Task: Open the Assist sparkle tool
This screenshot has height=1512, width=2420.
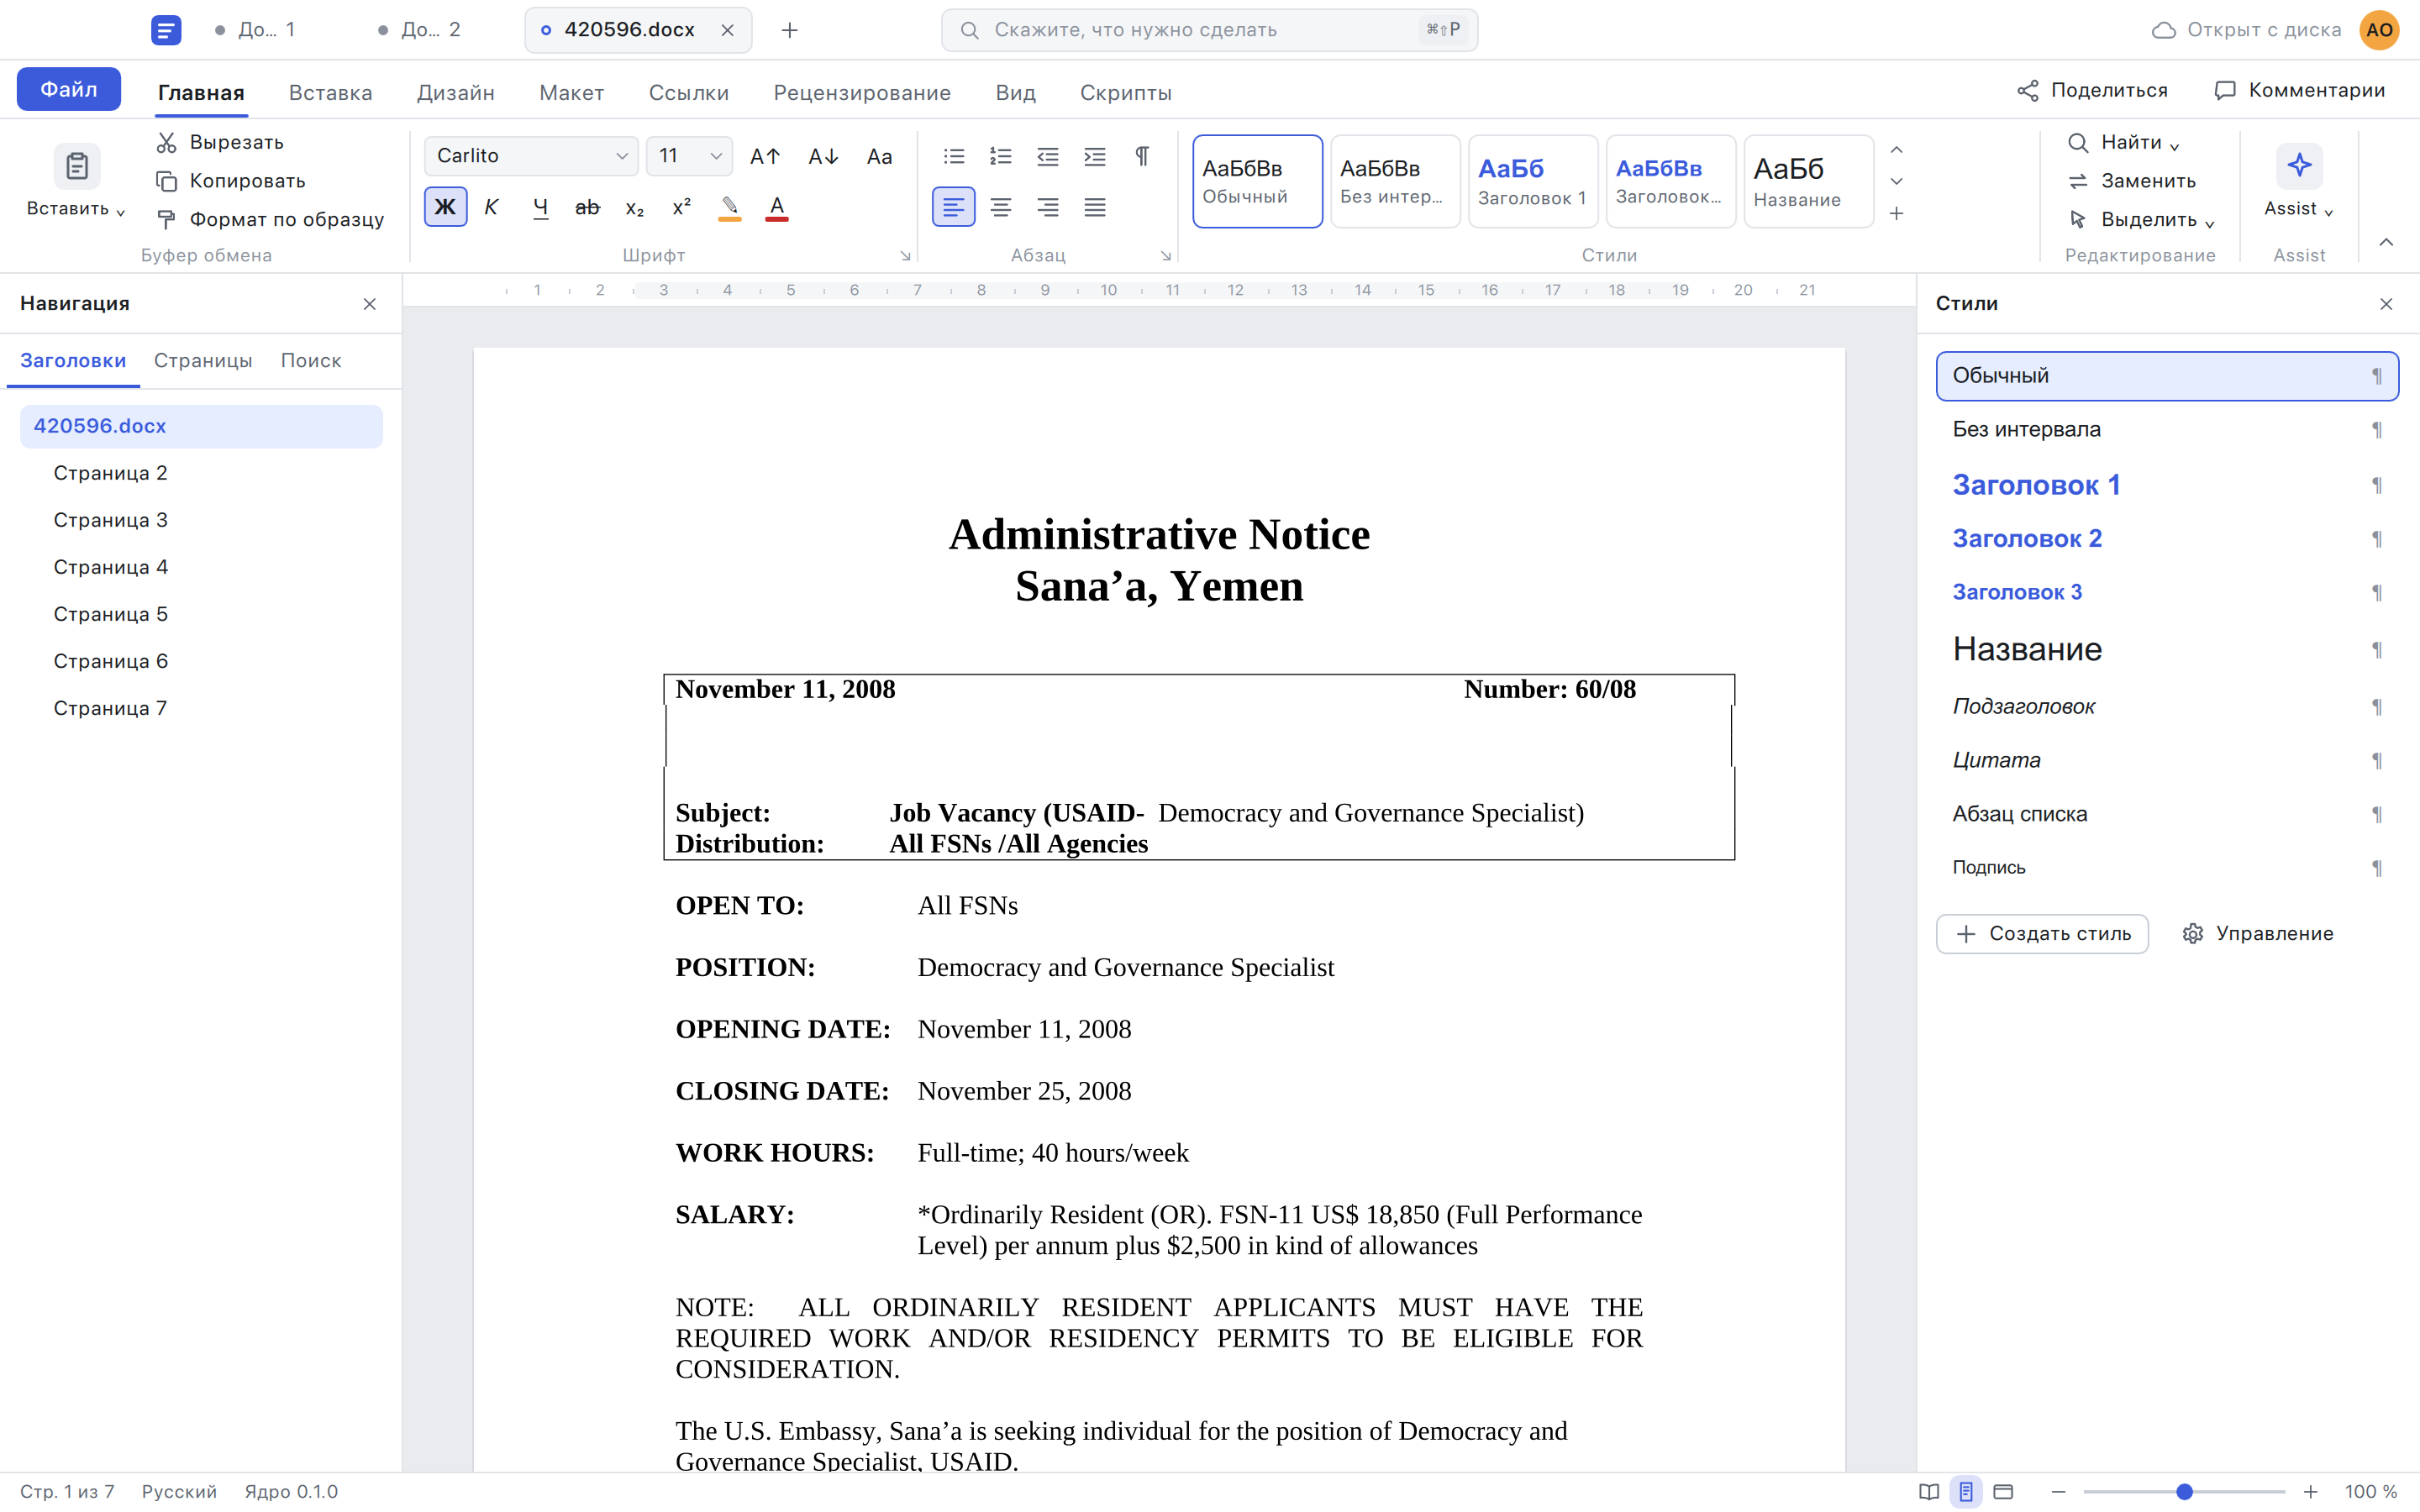Action: click(x=2299, y=166)
